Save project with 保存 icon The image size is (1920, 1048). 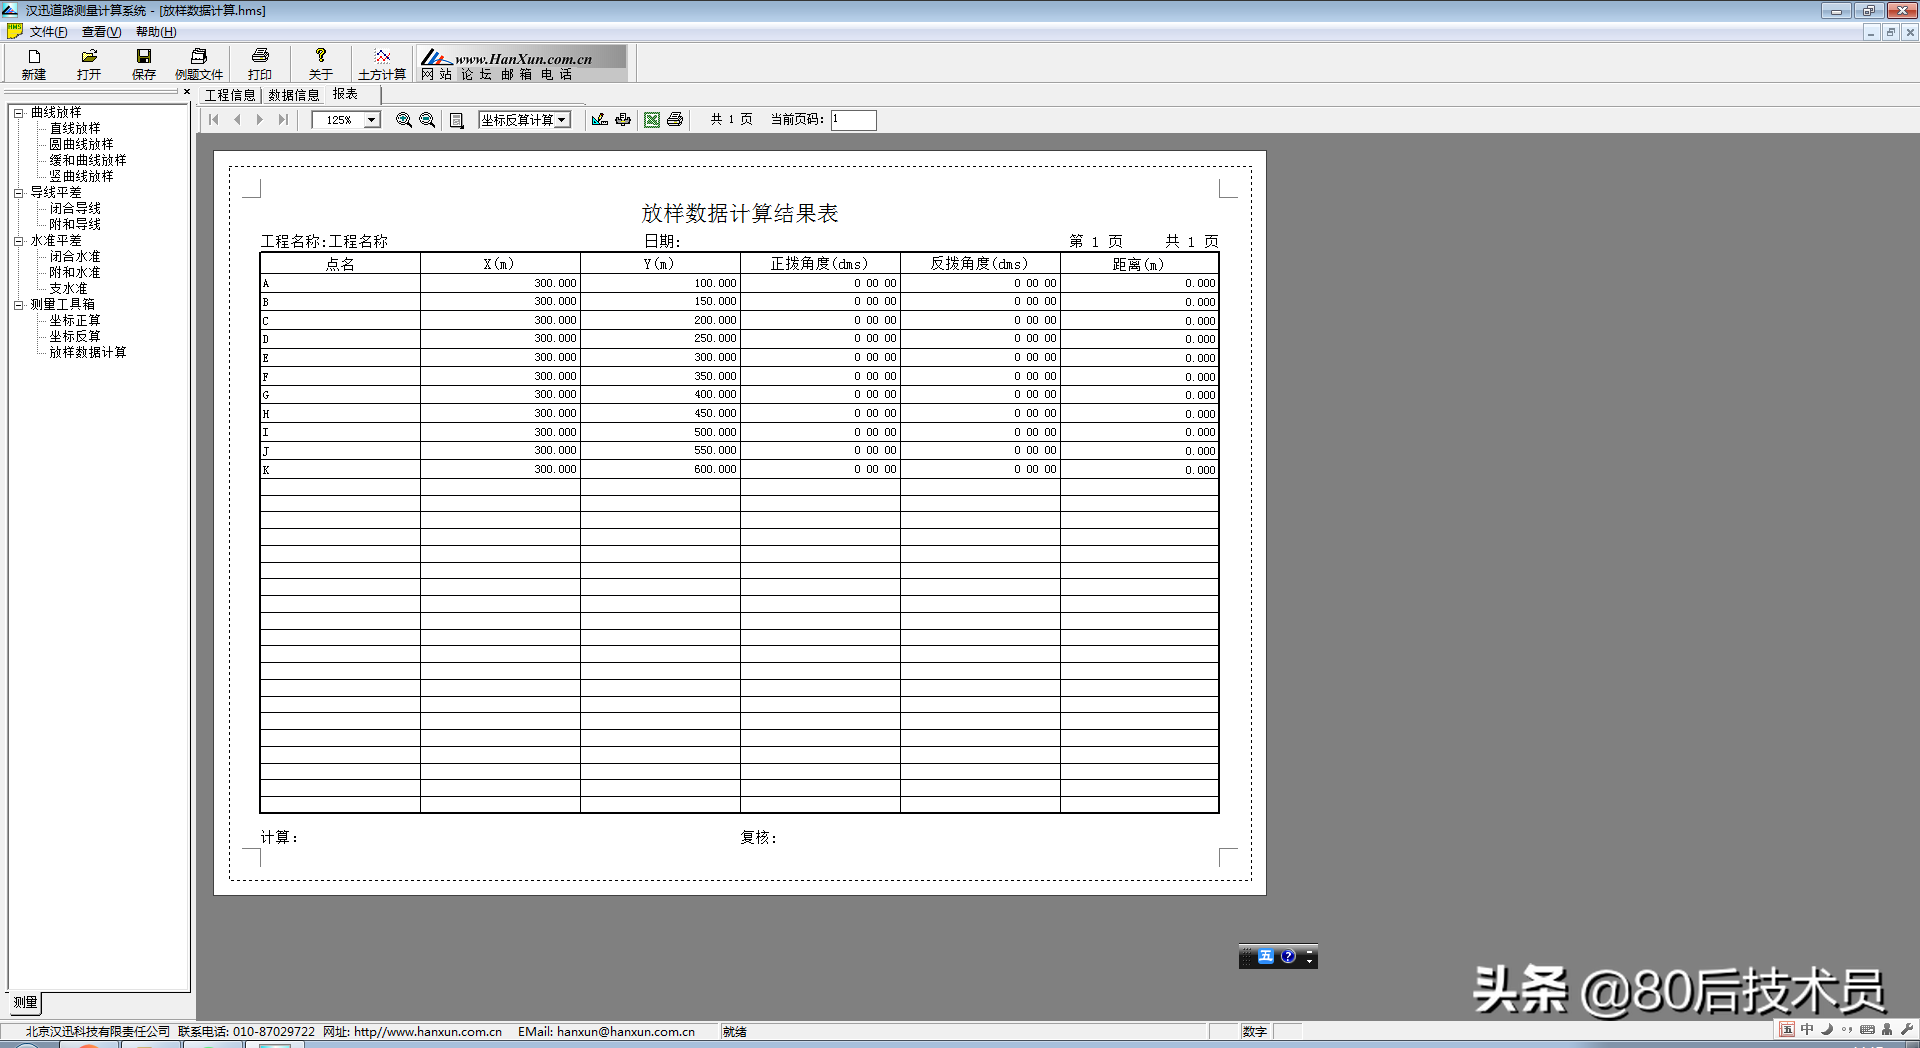(144, 64)
